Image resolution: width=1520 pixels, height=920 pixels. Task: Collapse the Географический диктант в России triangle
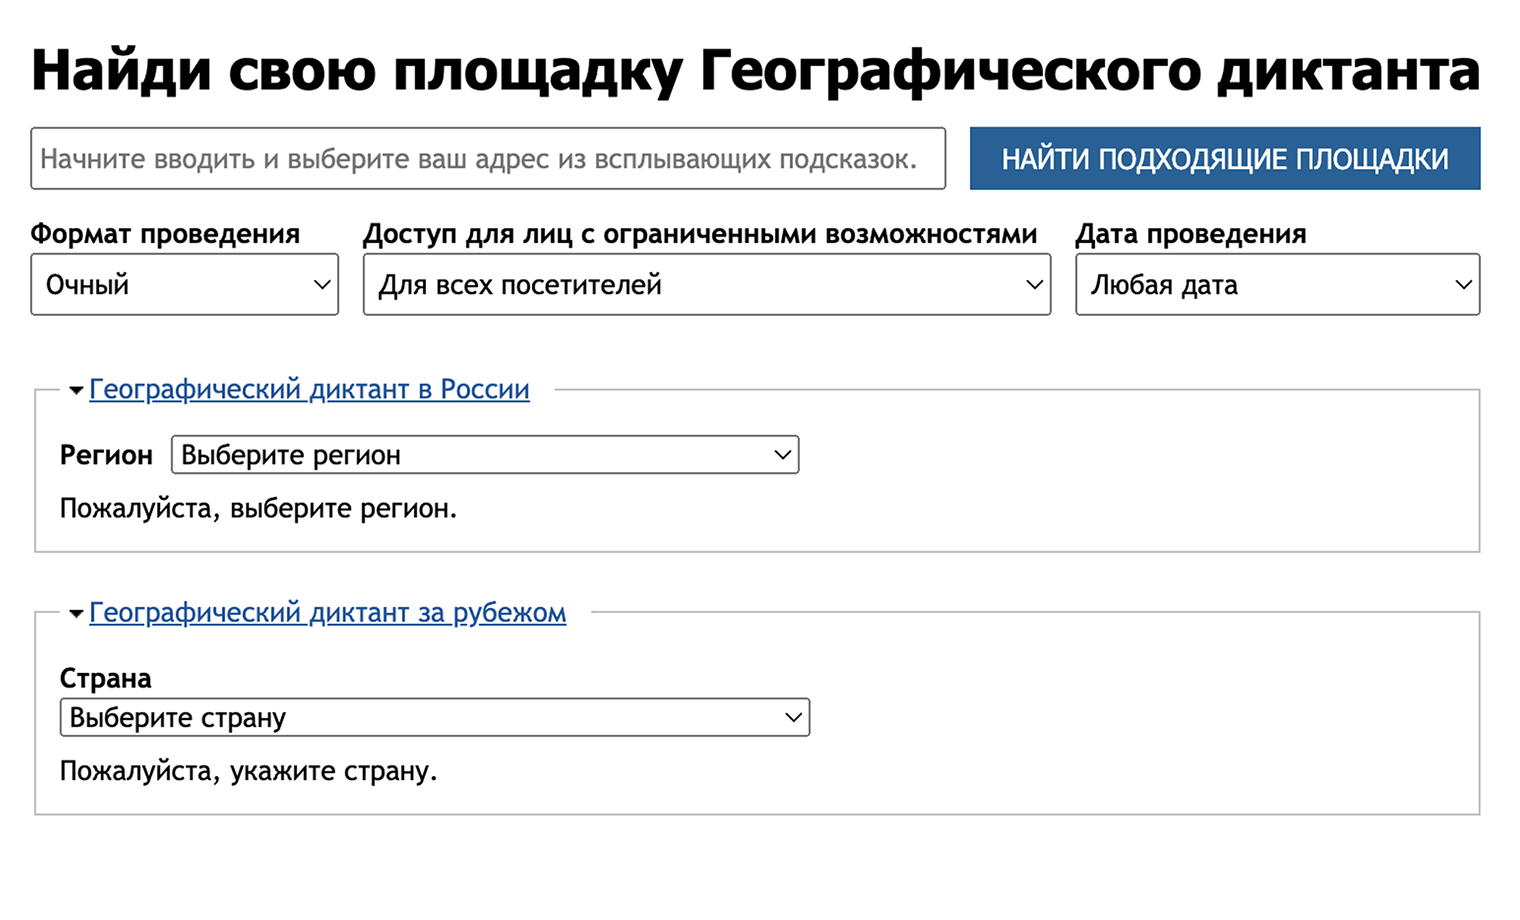76,390
